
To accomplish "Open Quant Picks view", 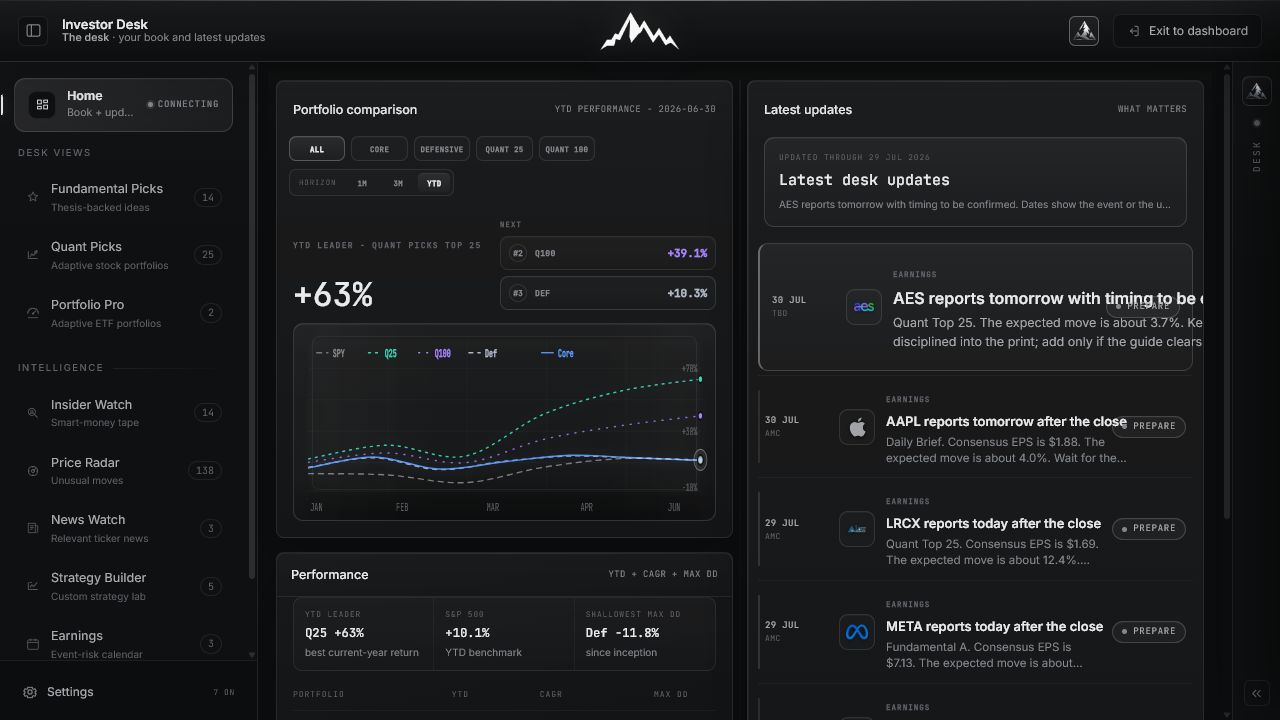I will (x=123, y=255).
